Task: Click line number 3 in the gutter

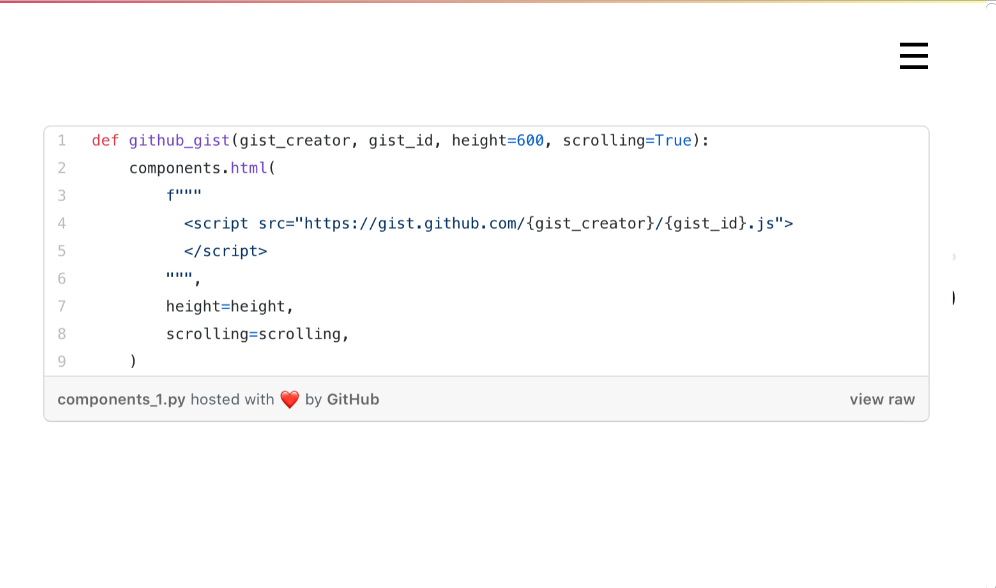Action: pos(62,196)
